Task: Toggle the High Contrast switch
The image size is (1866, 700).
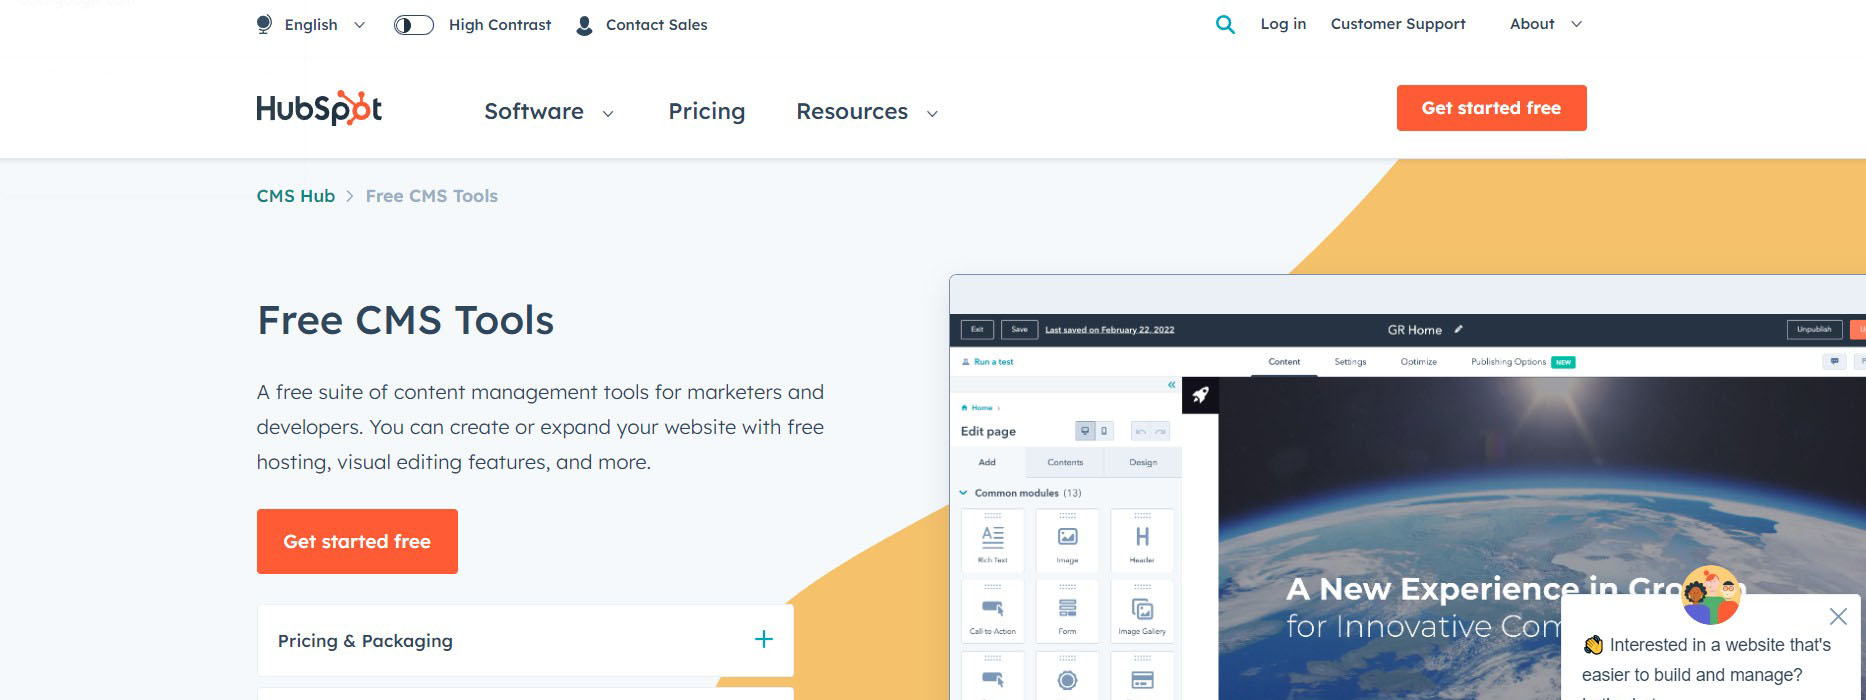Action: (x=414, y=25)
